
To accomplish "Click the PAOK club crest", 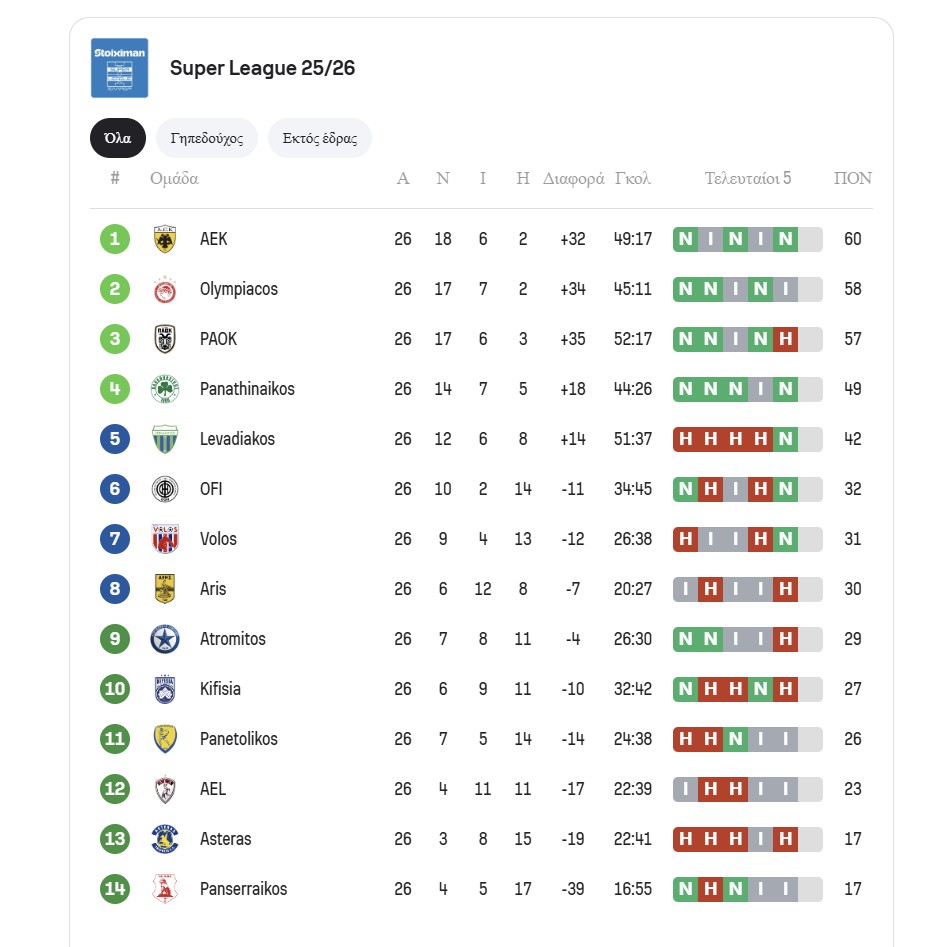I will [165, 339].
